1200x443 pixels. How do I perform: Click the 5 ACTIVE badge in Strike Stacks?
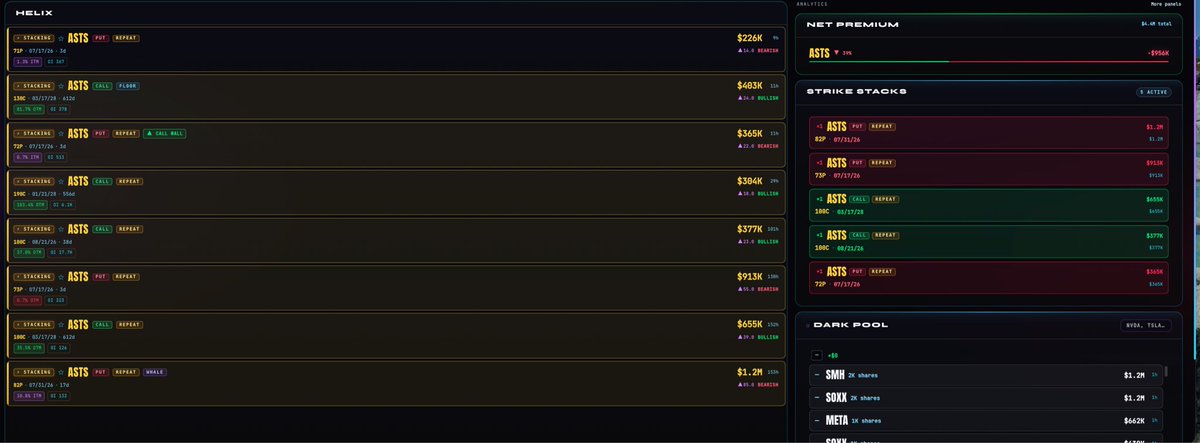click(x=1154, y=91)
